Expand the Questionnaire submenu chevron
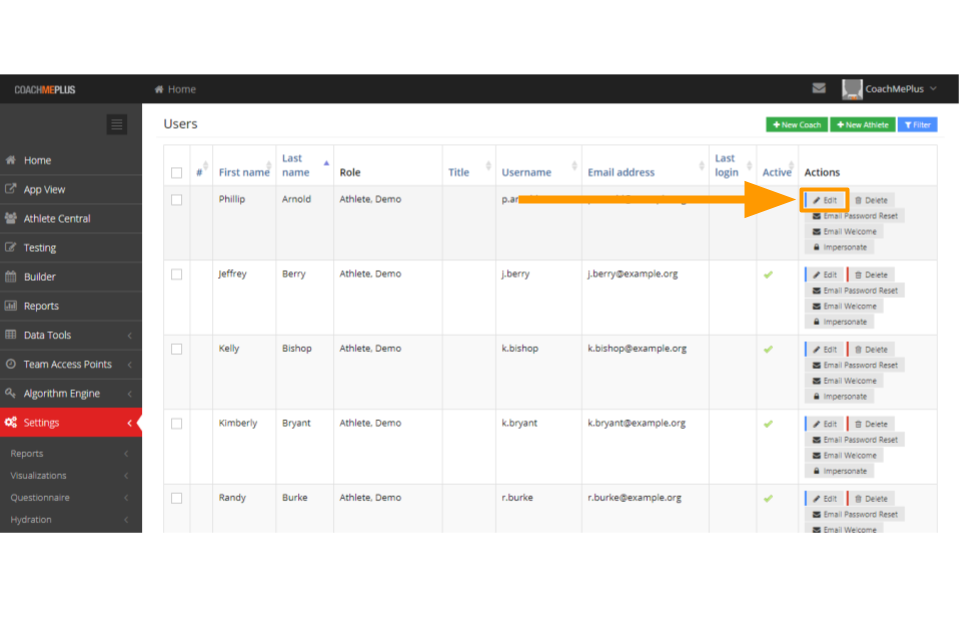Image resolution: width=960 pixels, height=620 pixels. click(x=126, y=498)
